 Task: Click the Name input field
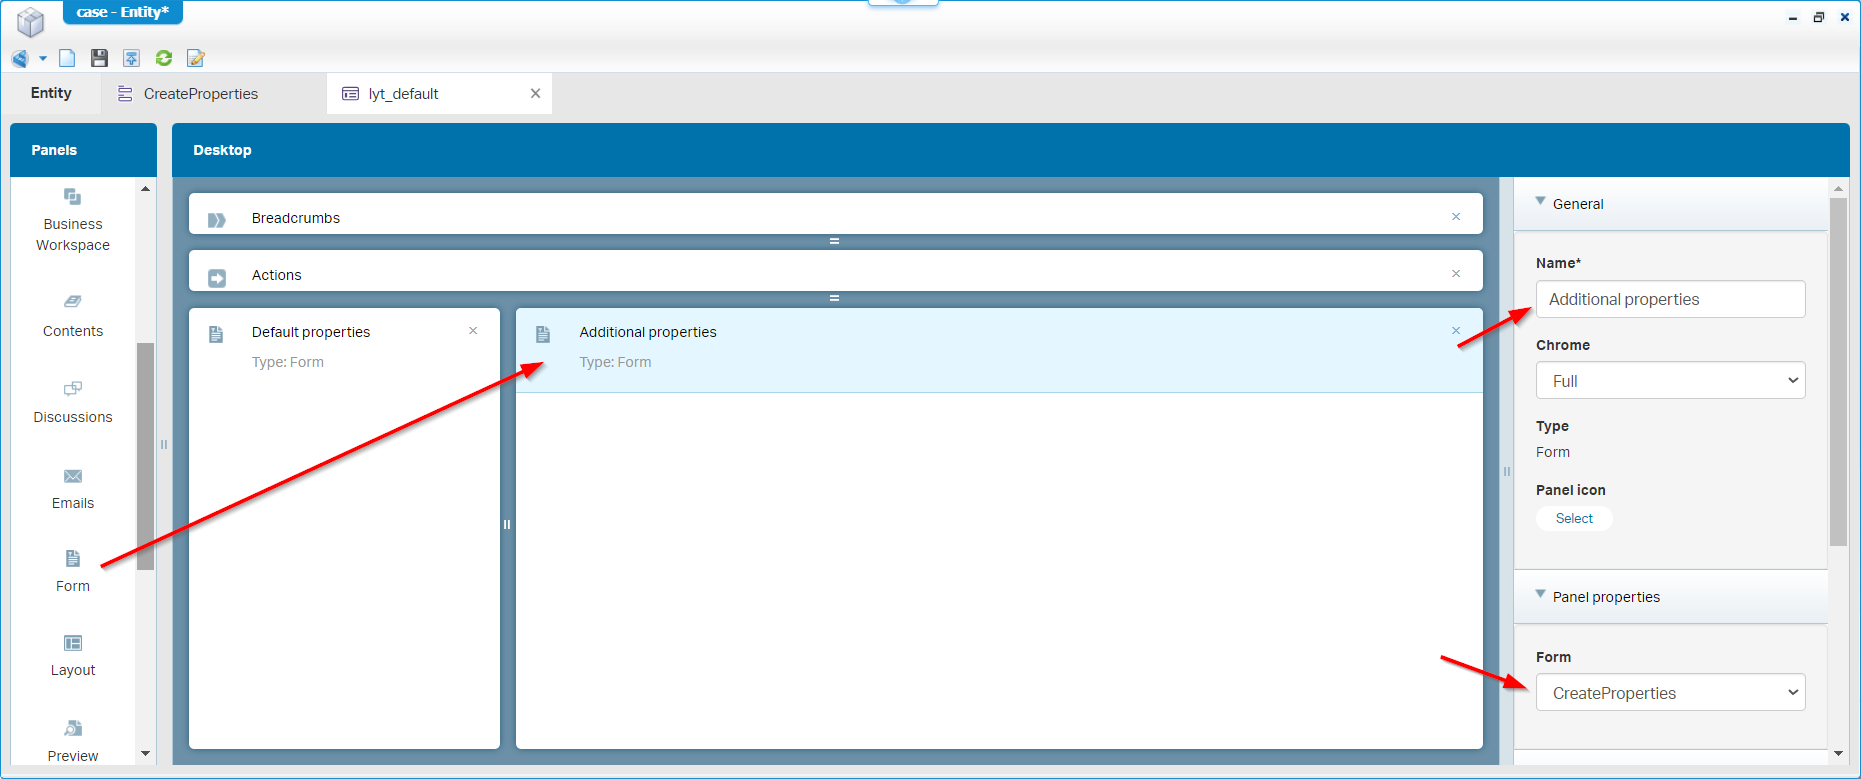coord(1670,299)
